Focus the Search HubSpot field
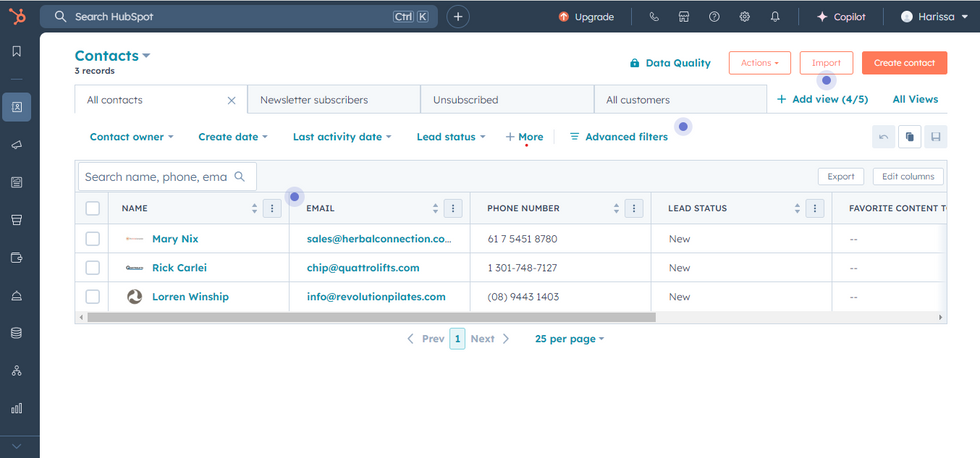 239,17
